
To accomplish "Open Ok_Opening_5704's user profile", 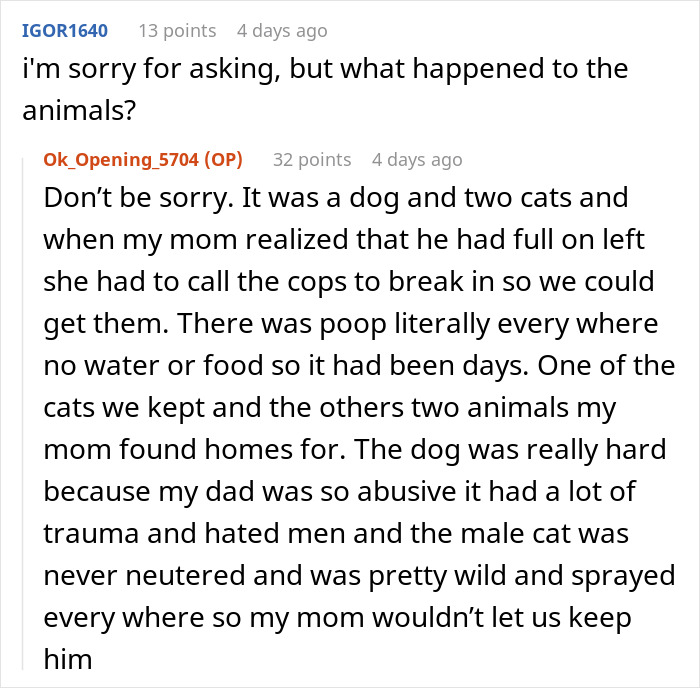I will click(122, 160).
